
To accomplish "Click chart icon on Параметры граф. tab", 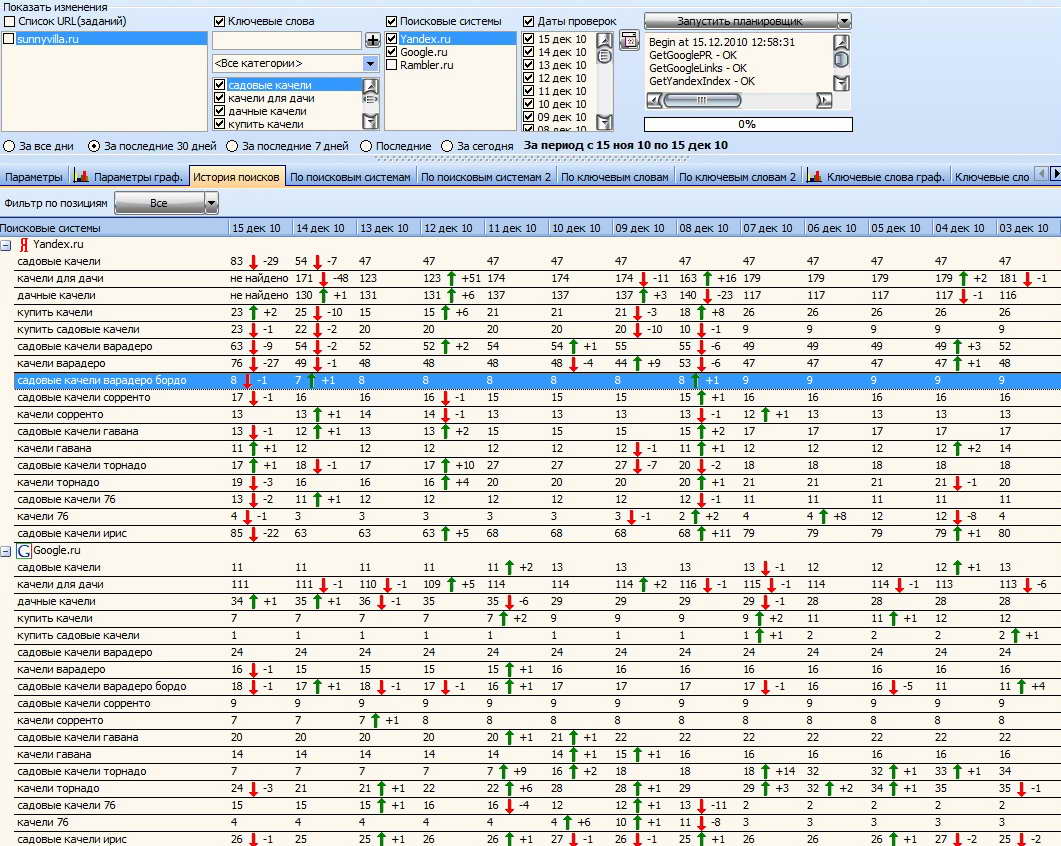I will tap(82, 176).
